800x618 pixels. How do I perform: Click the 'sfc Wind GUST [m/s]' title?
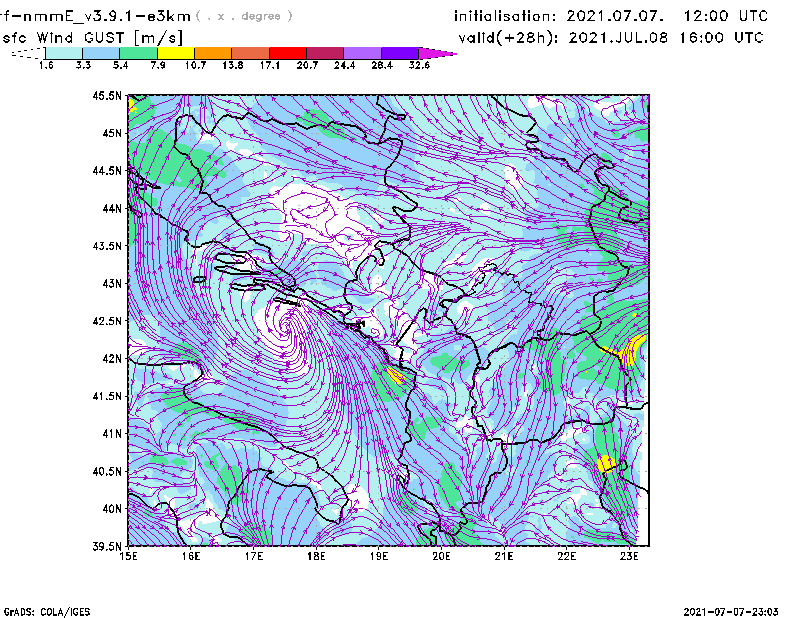(92, 38)
